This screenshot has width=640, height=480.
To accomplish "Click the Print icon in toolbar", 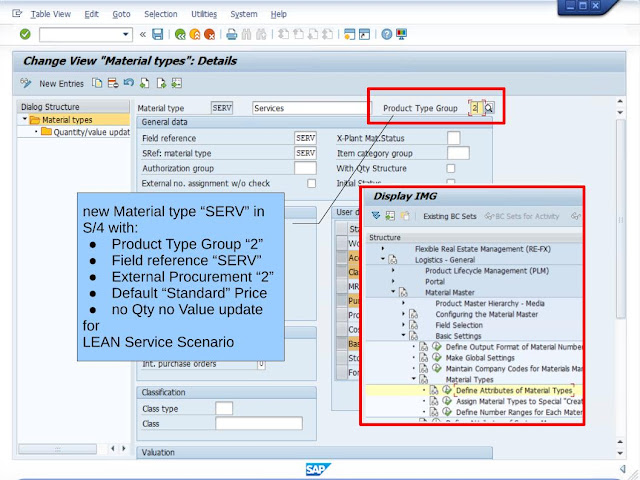I will tap(231, 34).
